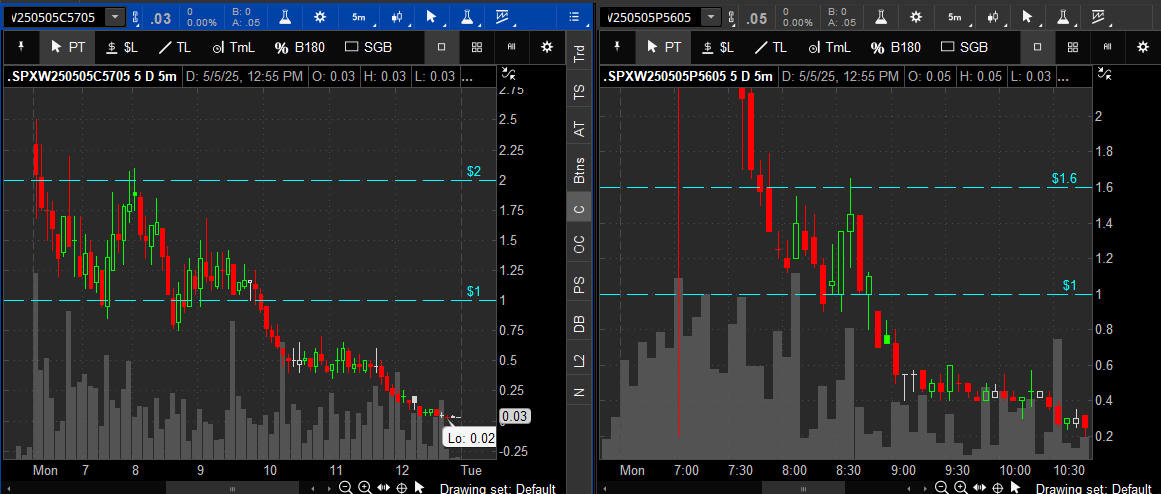Toggle the pin drawing tool in left chart
1161x494 pixels.
pyautogui.click(x=22, y=47)
